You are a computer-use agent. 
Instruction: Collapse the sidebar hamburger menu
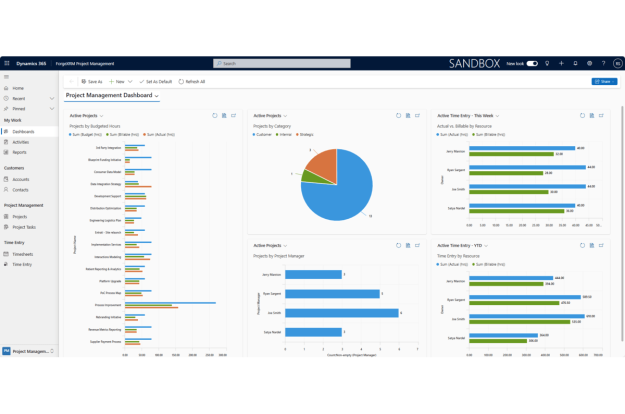(x=6, y=77)
